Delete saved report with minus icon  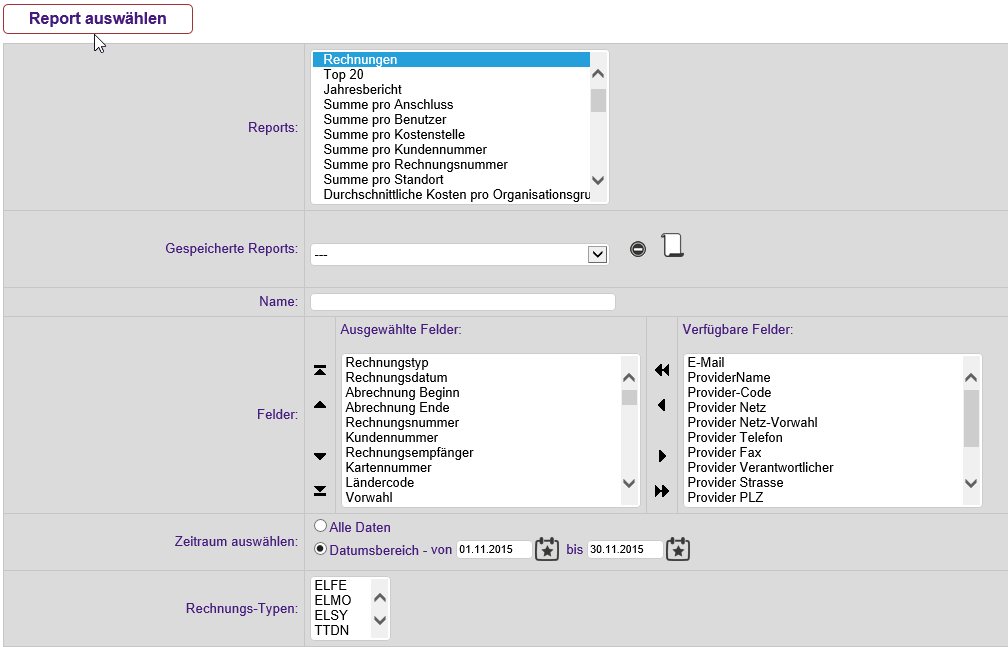point(638,249)
